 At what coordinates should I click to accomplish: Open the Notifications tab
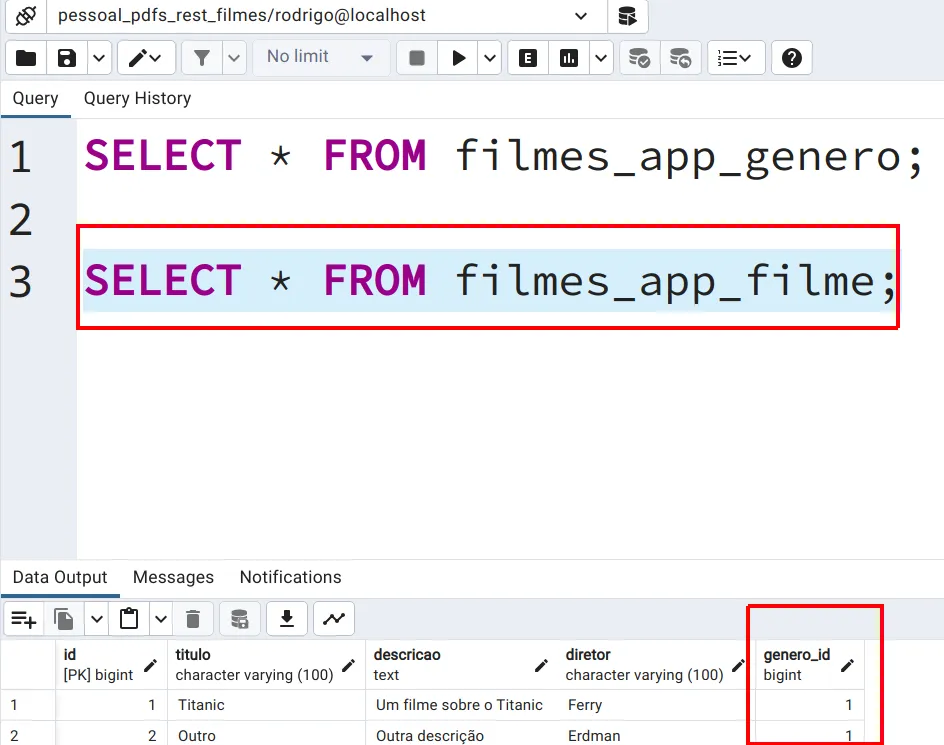click(x=290, y=577)
